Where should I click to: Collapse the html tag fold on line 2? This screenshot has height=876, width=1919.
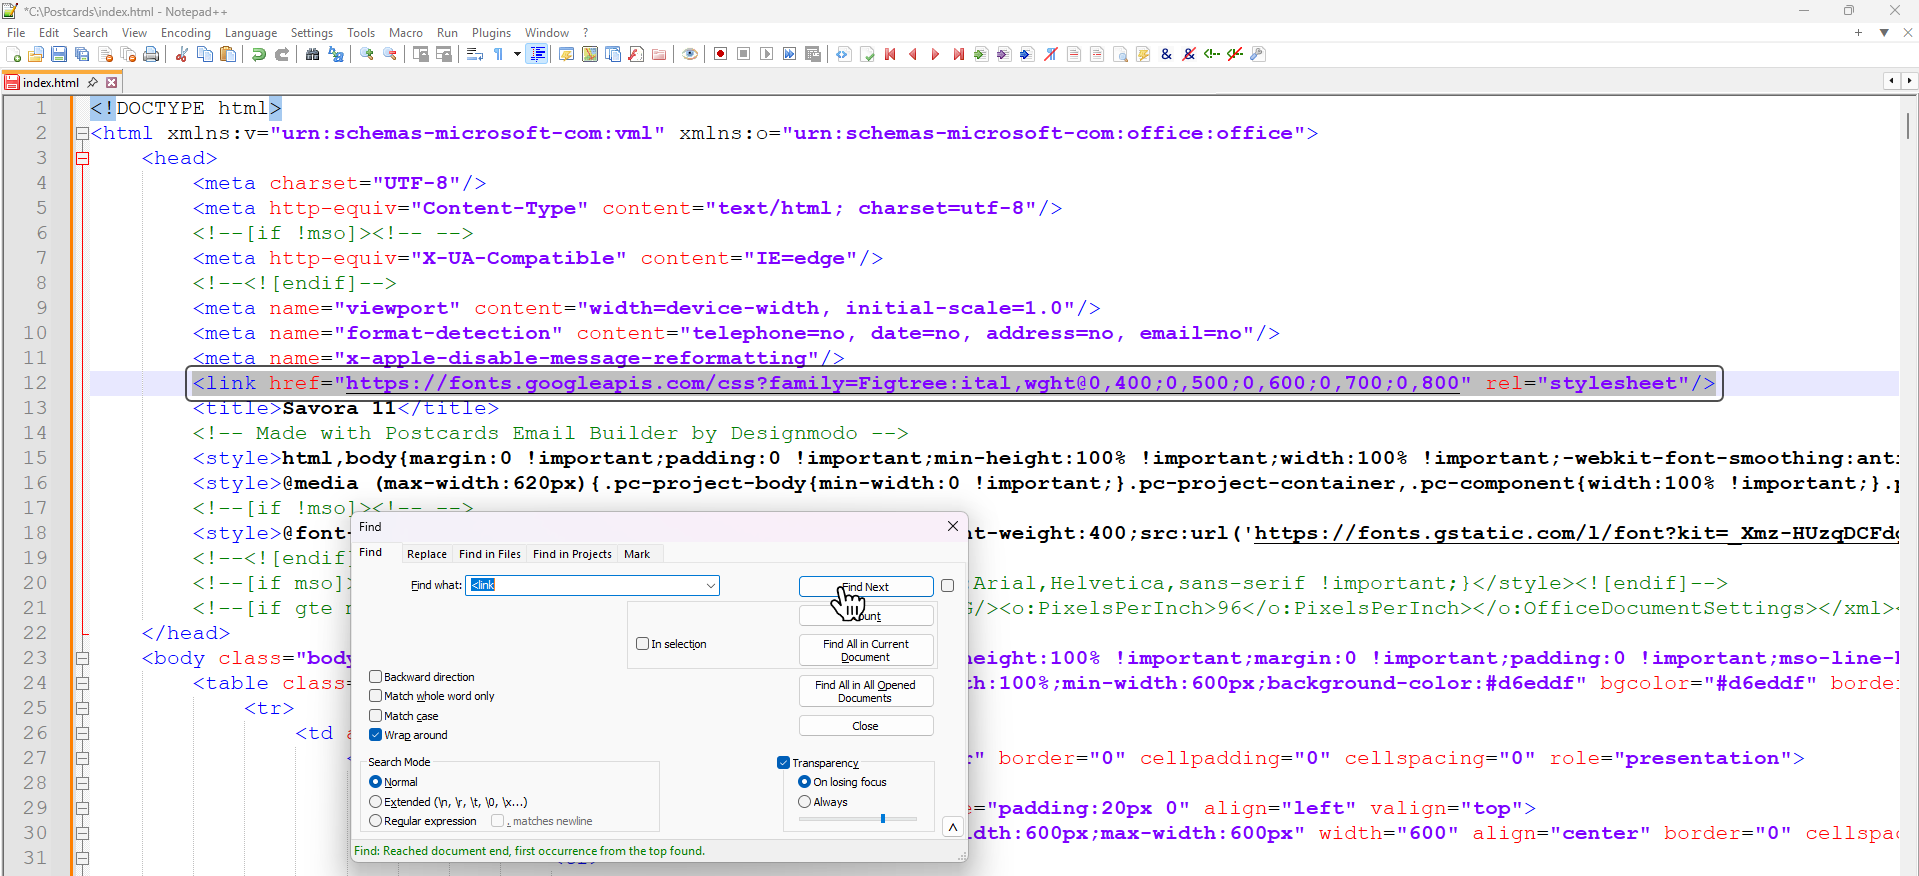click(82, 133)
